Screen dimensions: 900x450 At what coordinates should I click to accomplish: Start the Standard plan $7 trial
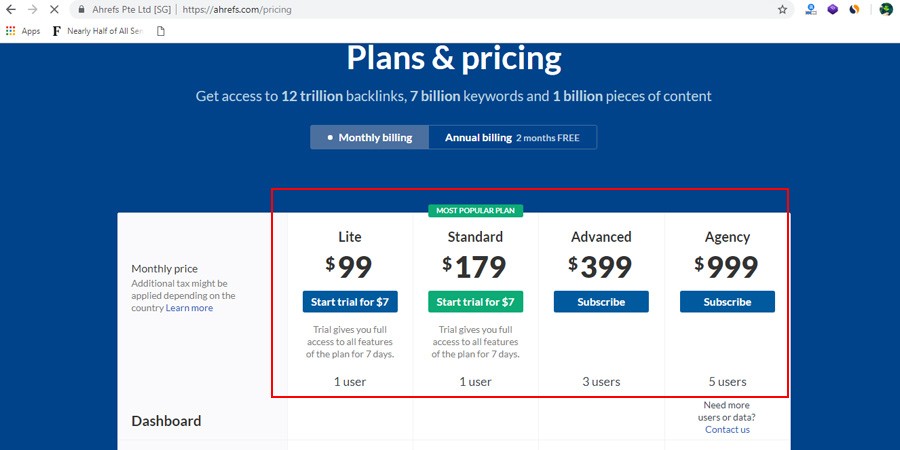(x=475, y=302)
